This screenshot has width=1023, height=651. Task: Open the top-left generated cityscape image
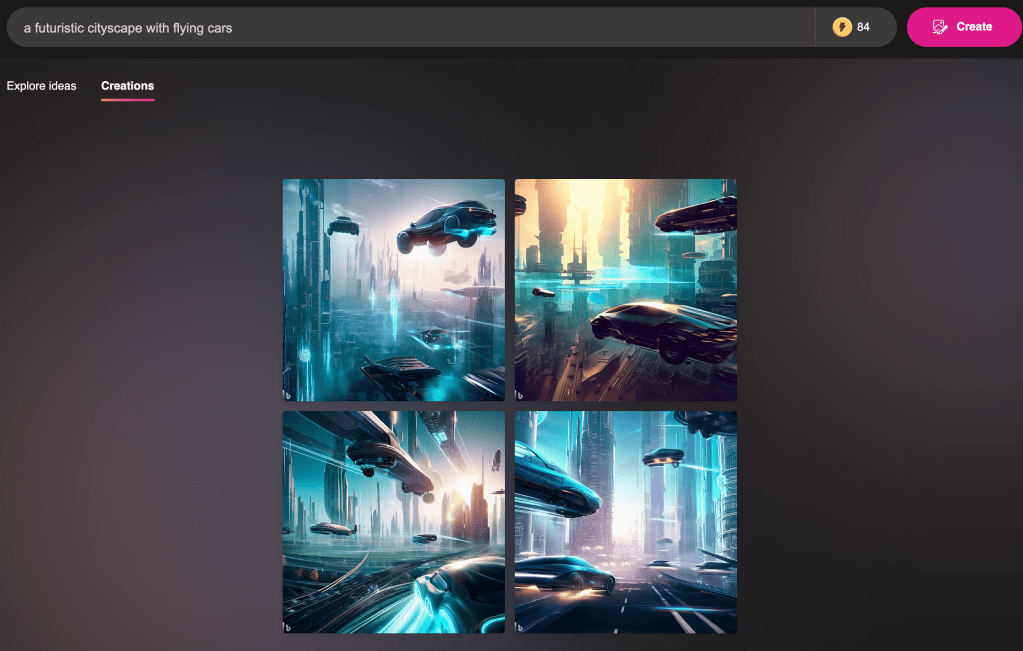(393, 290)
